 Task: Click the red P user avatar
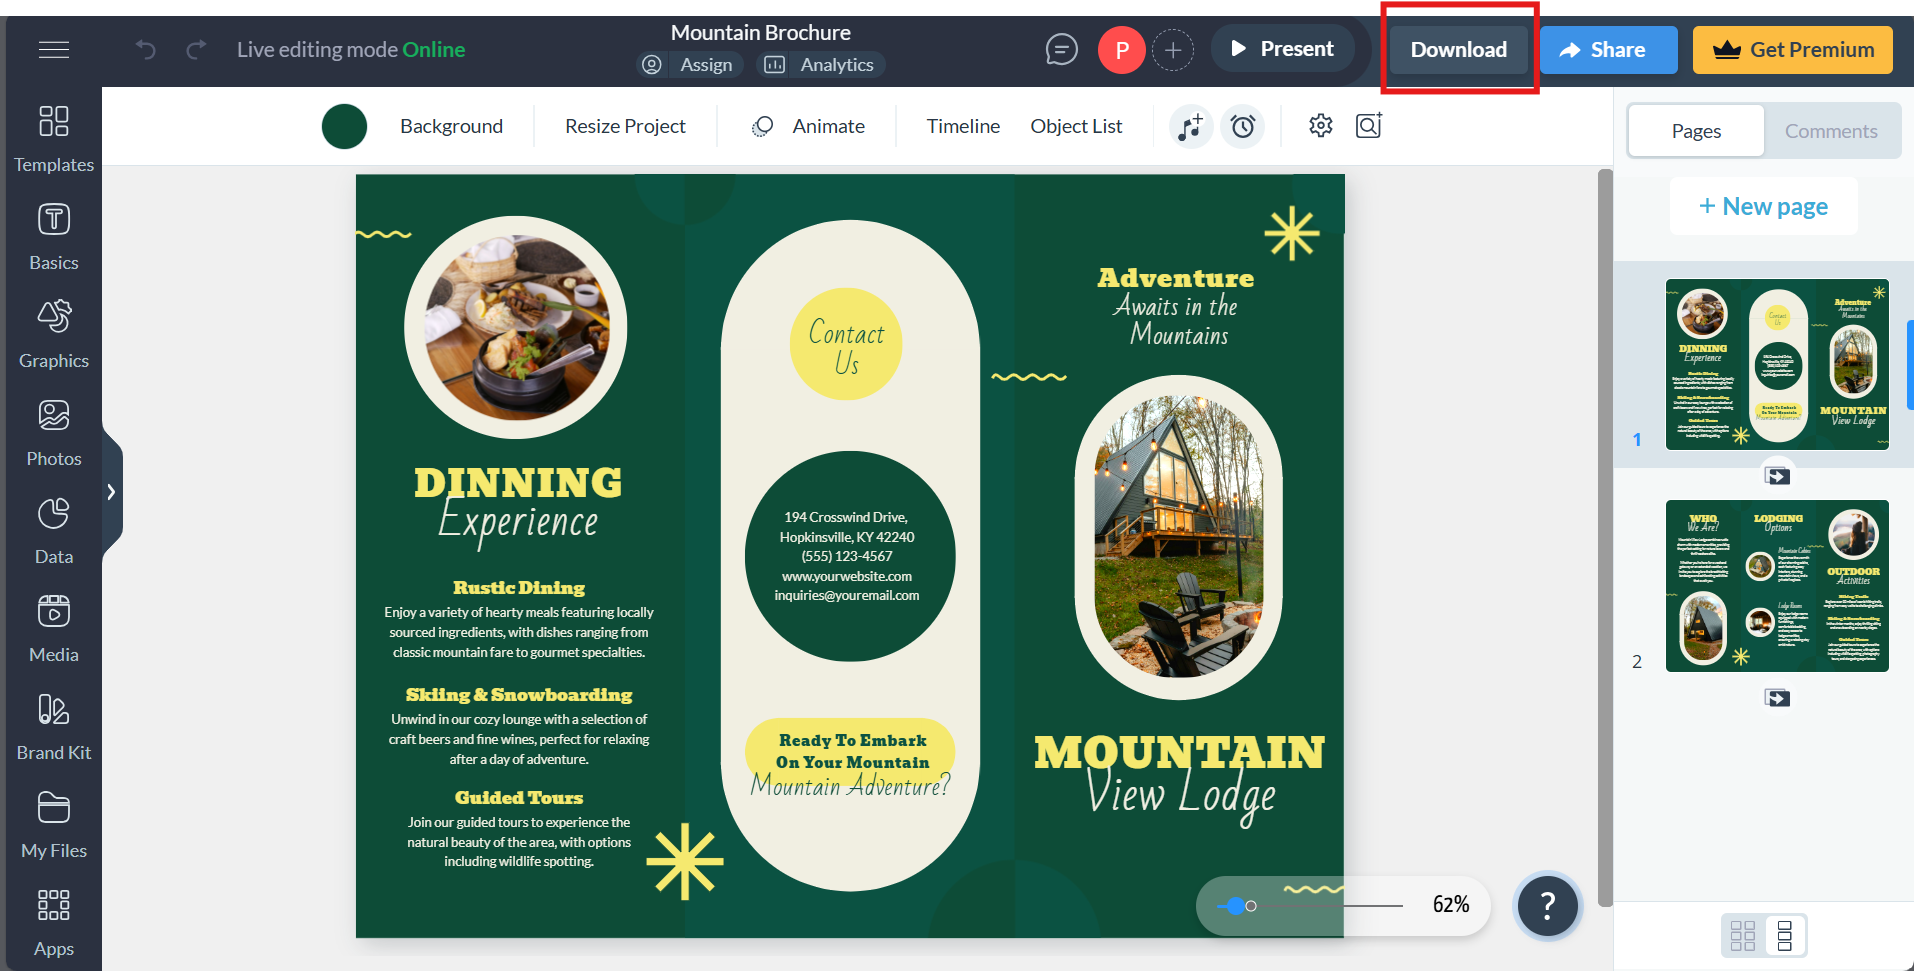tap(1122, 50)
